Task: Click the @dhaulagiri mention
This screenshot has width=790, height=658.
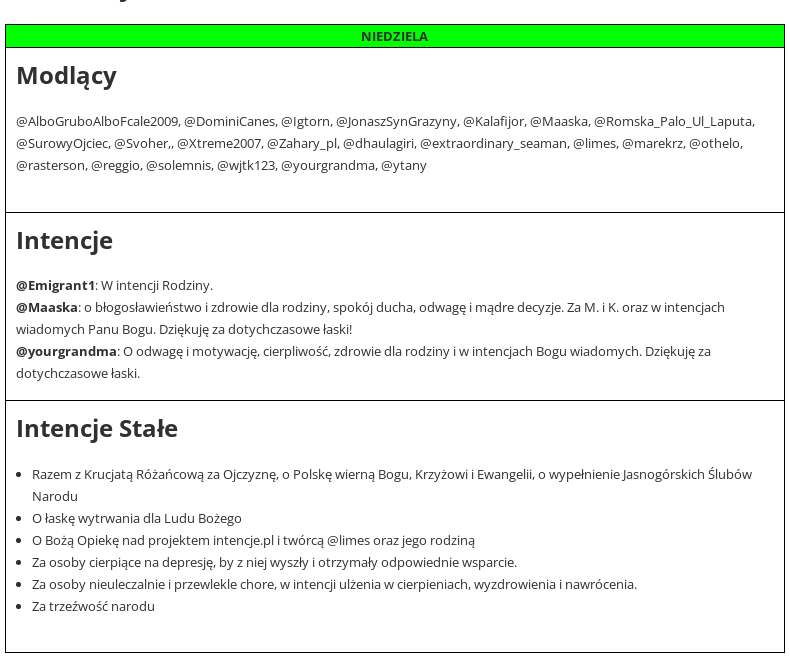Action: click(378, 144)
